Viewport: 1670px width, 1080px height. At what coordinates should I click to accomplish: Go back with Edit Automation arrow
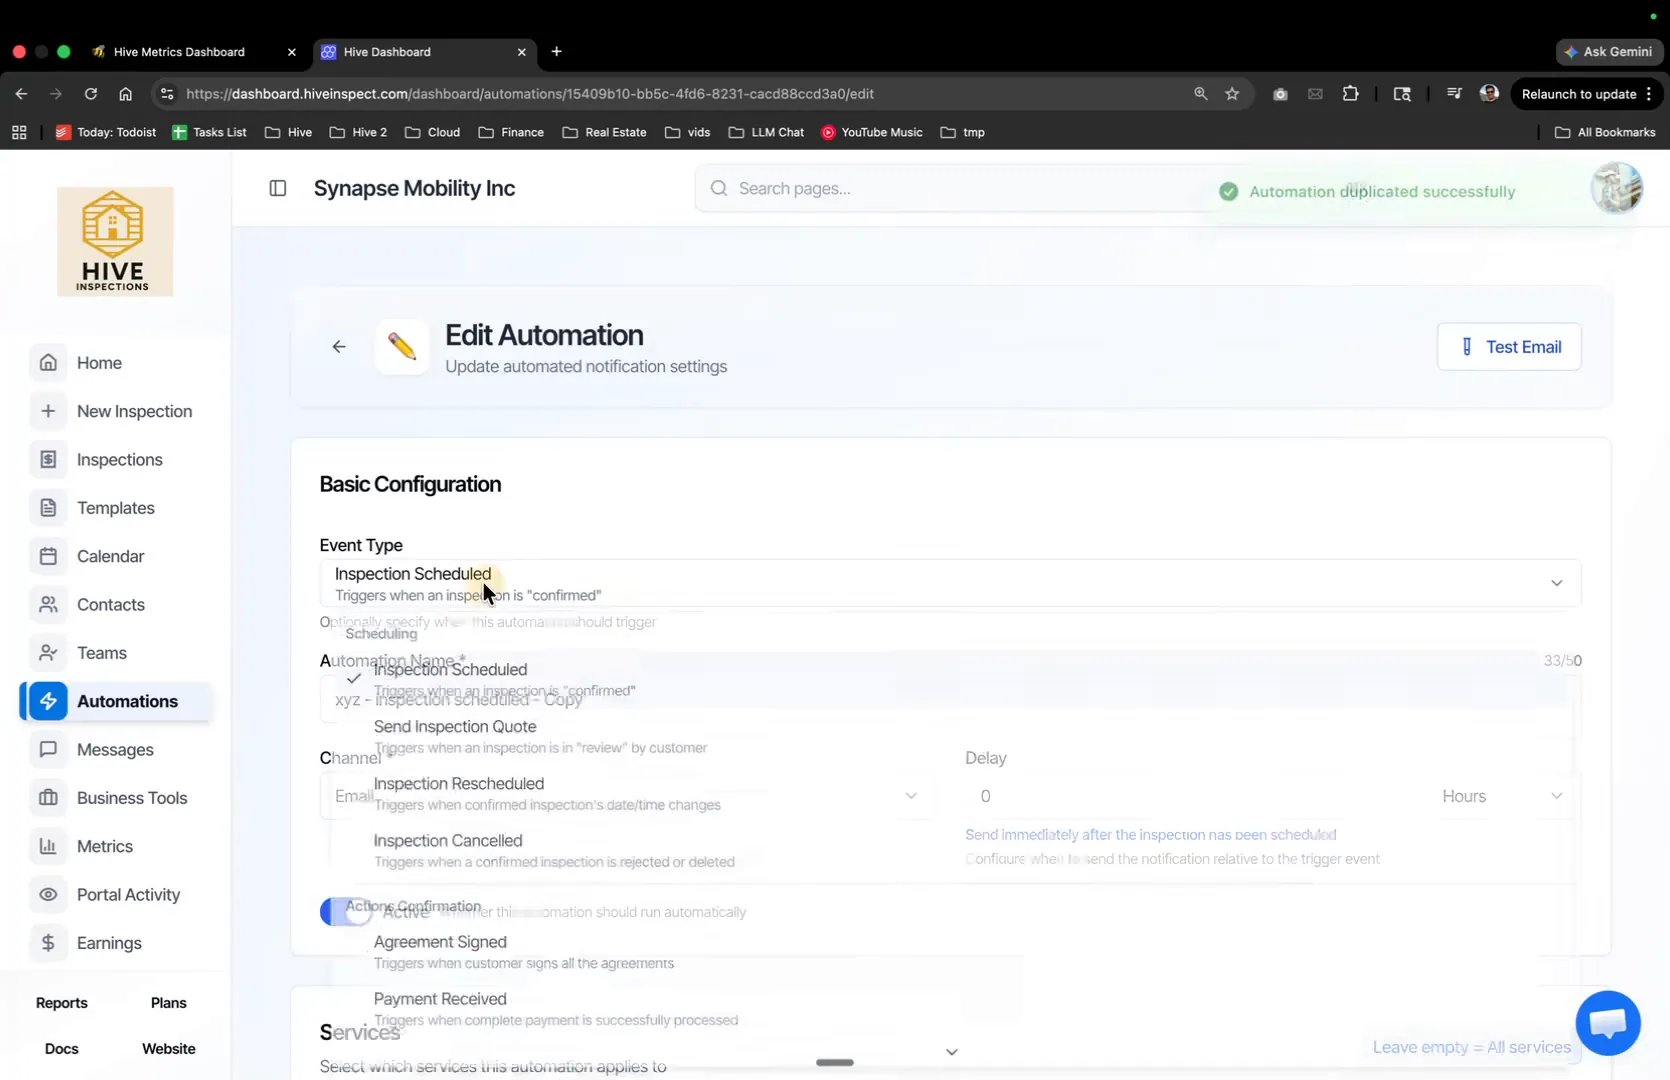(339, 347)
